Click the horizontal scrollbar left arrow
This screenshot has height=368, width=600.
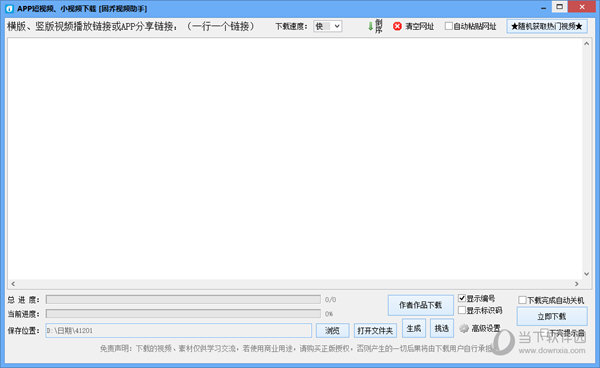click(x=13, y=284)
